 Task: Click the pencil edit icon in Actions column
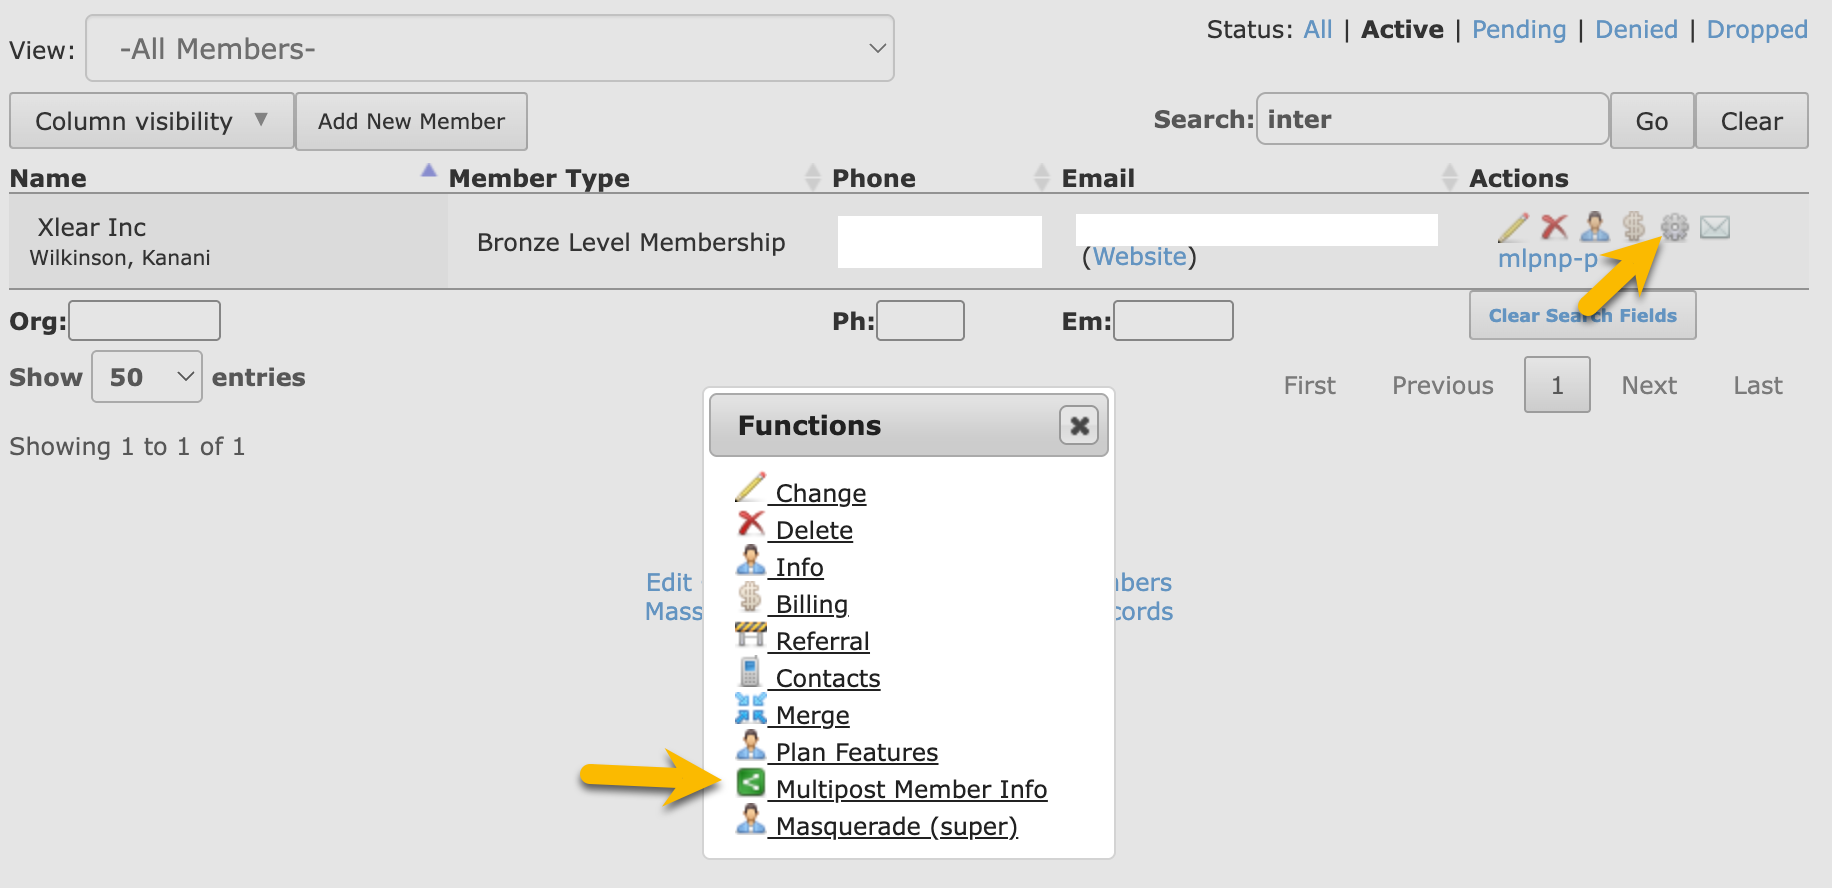1511,228
